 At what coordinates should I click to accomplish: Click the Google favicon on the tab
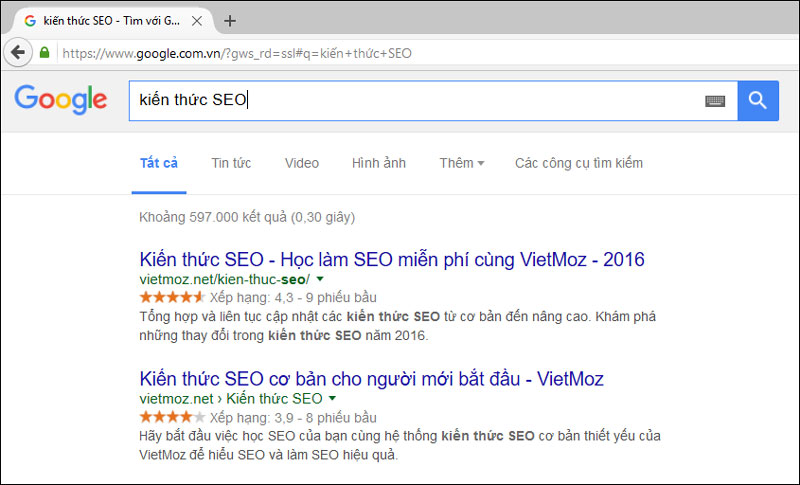click(30, 21)
